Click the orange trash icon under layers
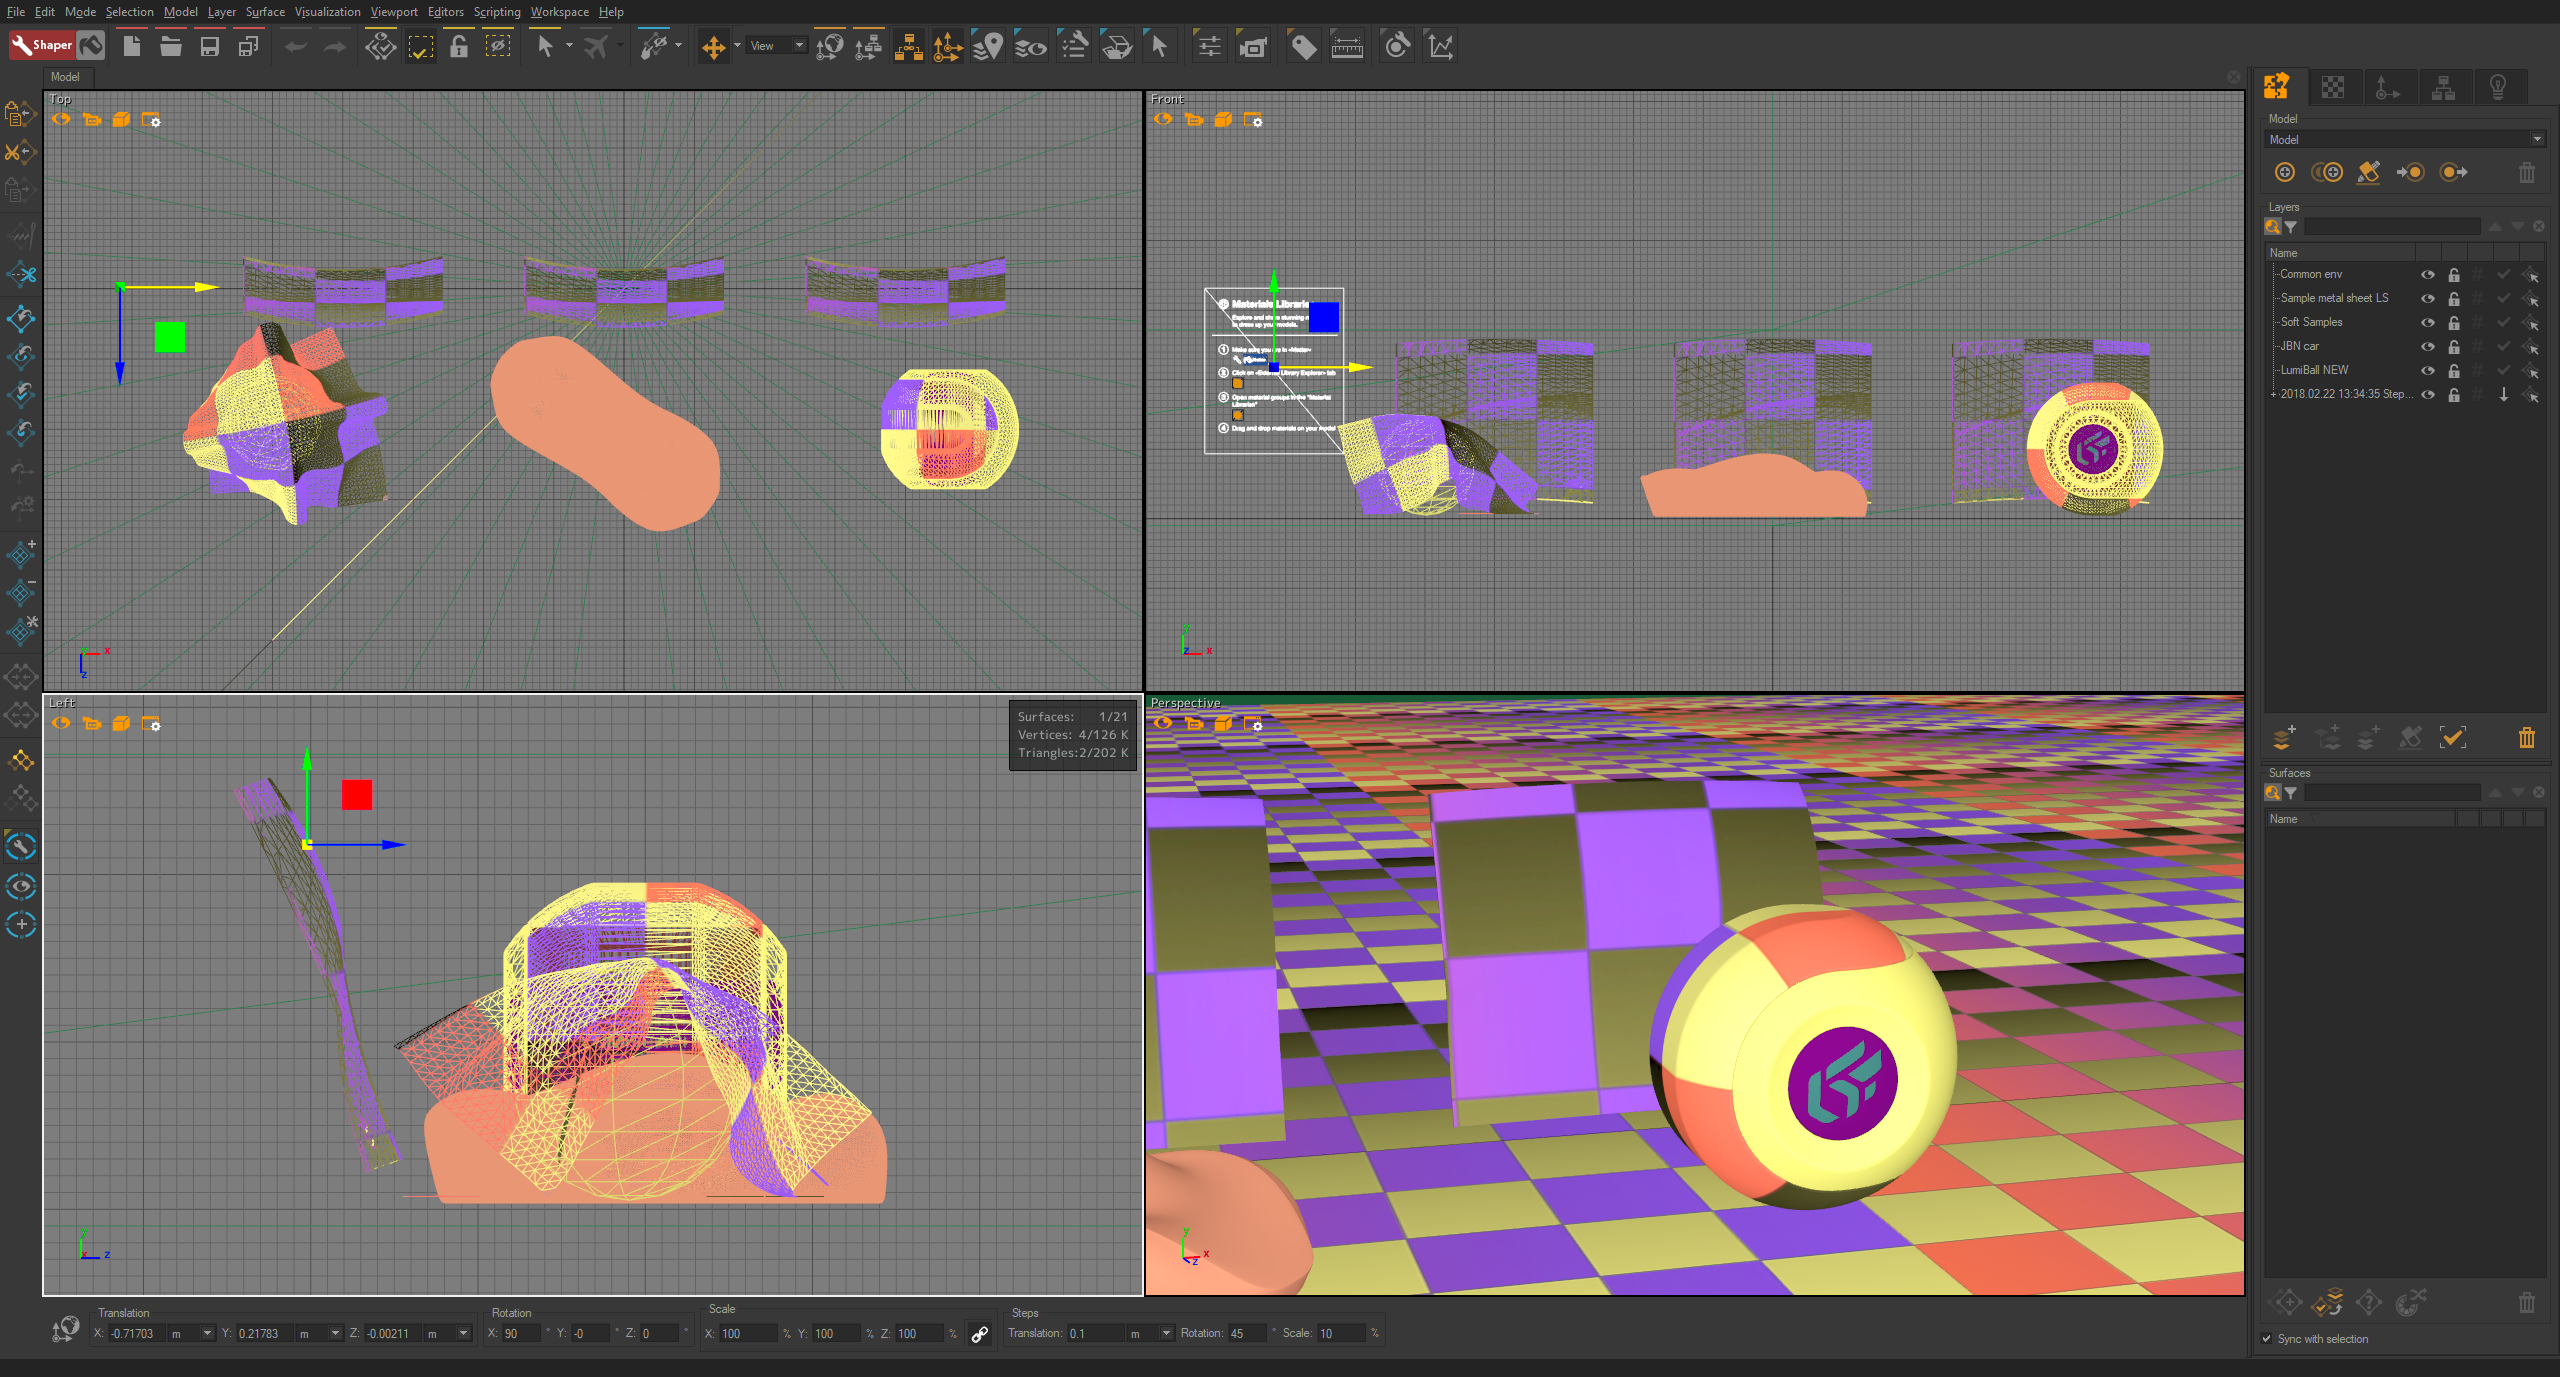 2527,738
